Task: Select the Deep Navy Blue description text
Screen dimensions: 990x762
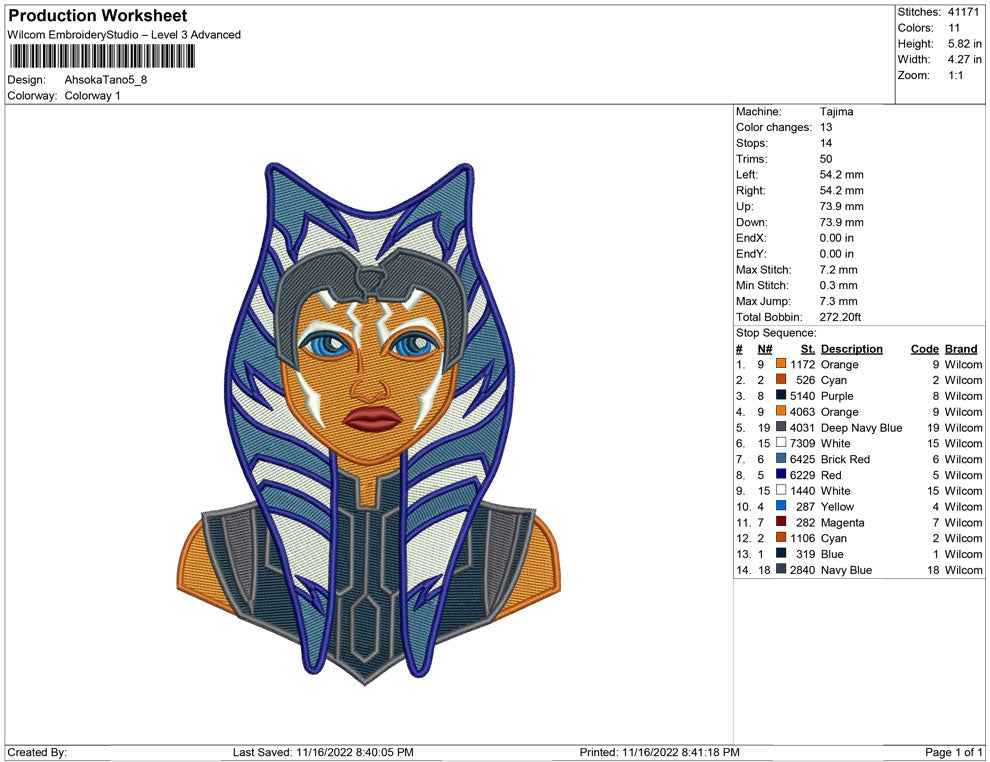Action: pos(861,427)
